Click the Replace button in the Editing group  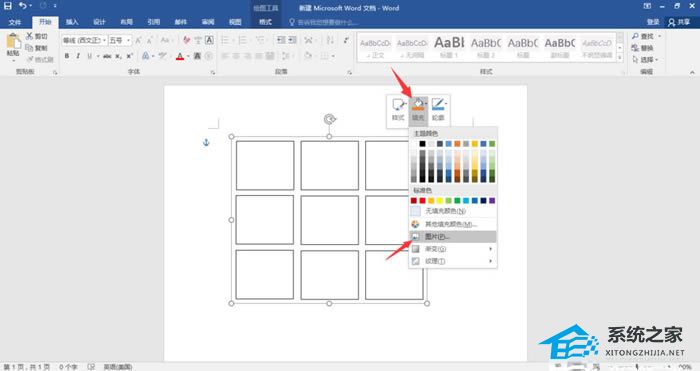coord(643,48)
